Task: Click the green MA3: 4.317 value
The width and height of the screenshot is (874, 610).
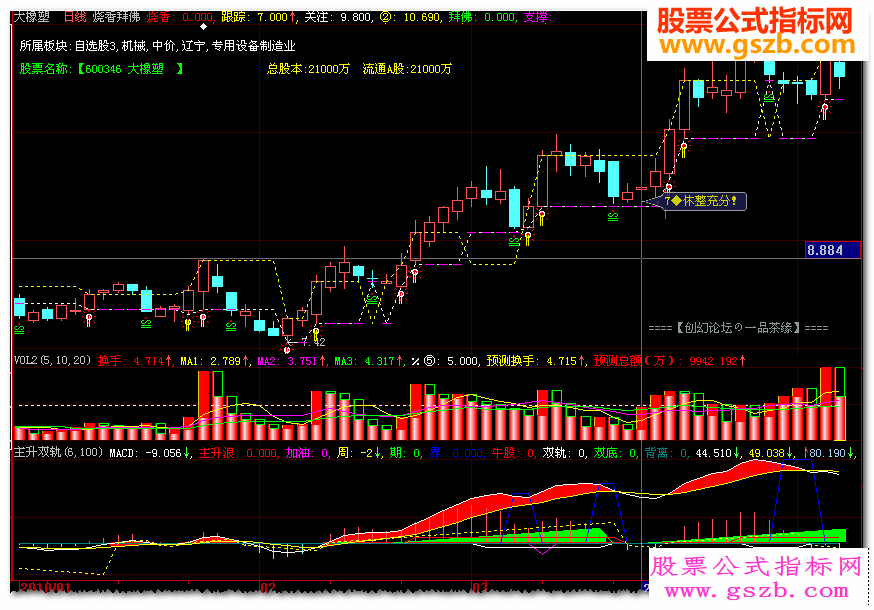Action: 369,361
